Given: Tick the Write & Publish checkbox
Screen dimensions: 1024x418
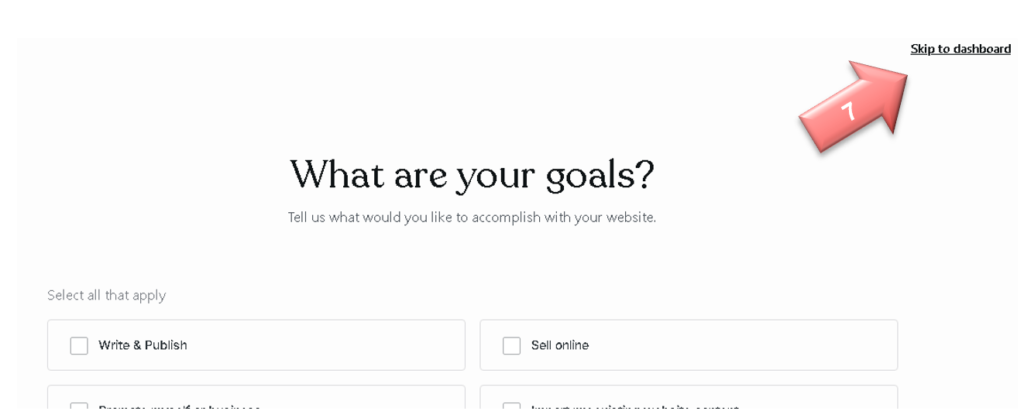Looking at the screenshot, I should [79, 345].
